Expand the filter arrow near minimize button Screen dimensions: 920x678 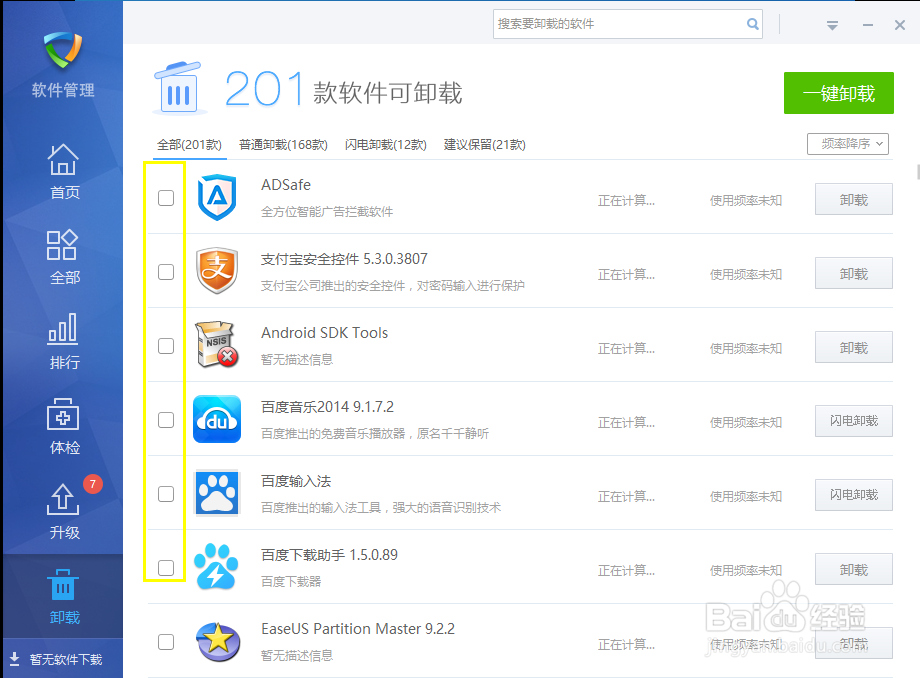[832, 25]
